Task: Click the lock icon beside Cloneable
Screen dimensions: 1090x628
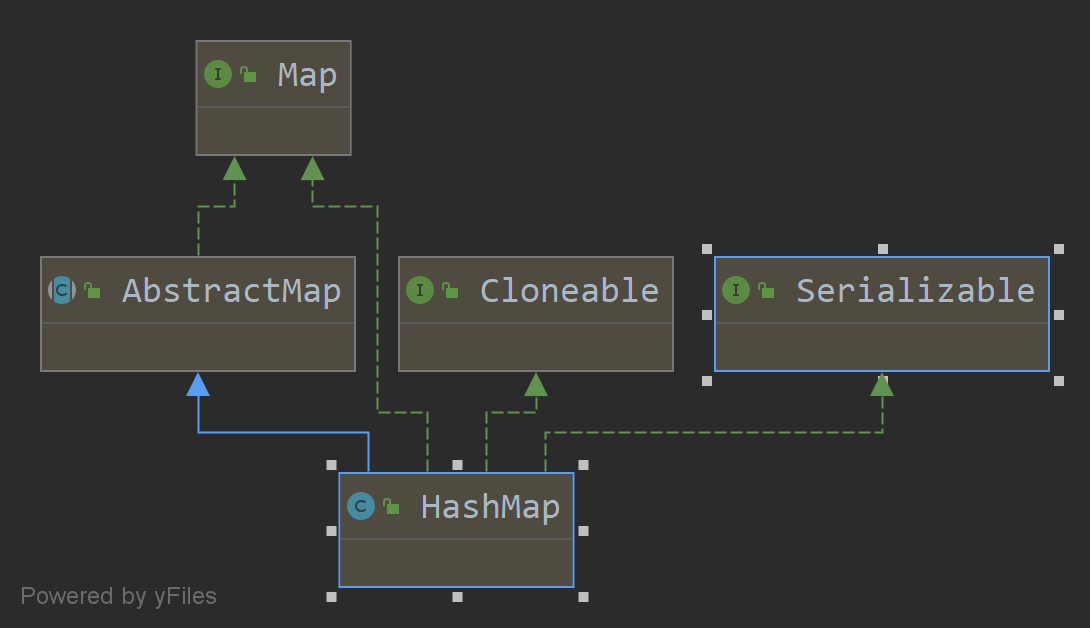Action: tap(448, 289)
